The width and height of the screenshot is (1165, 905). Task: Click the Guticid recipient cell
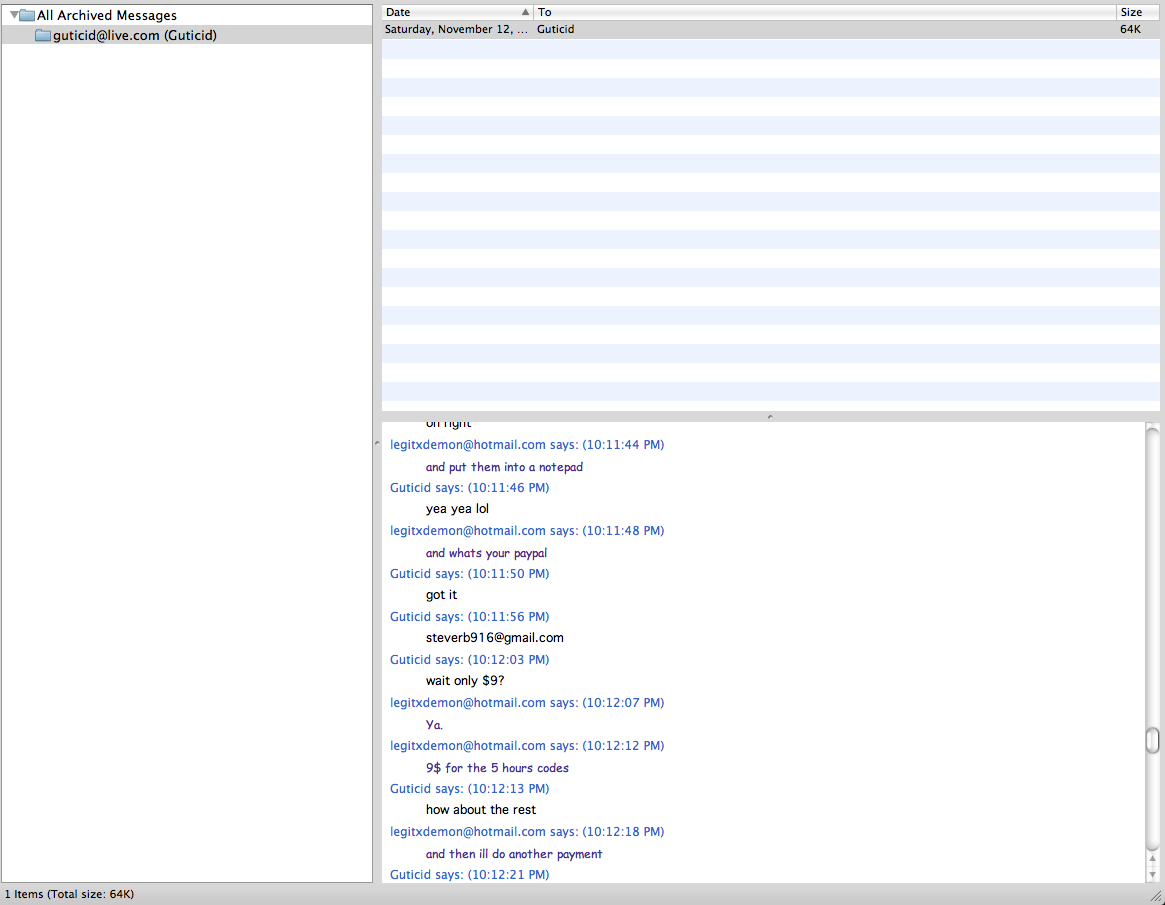tap(556, 29)
